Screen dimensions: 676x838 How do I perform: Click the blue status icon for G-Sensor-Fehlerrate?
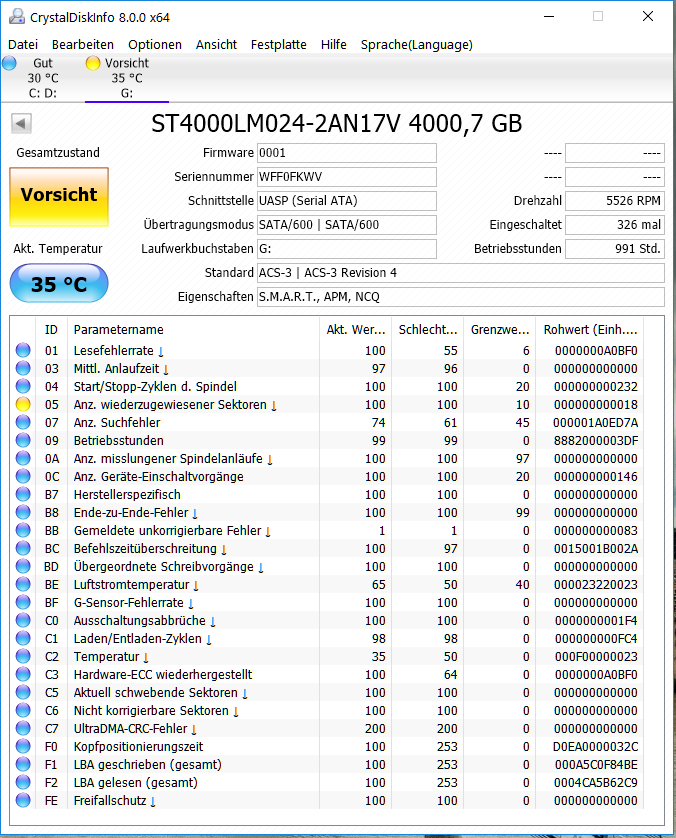[x=23, y=602]
